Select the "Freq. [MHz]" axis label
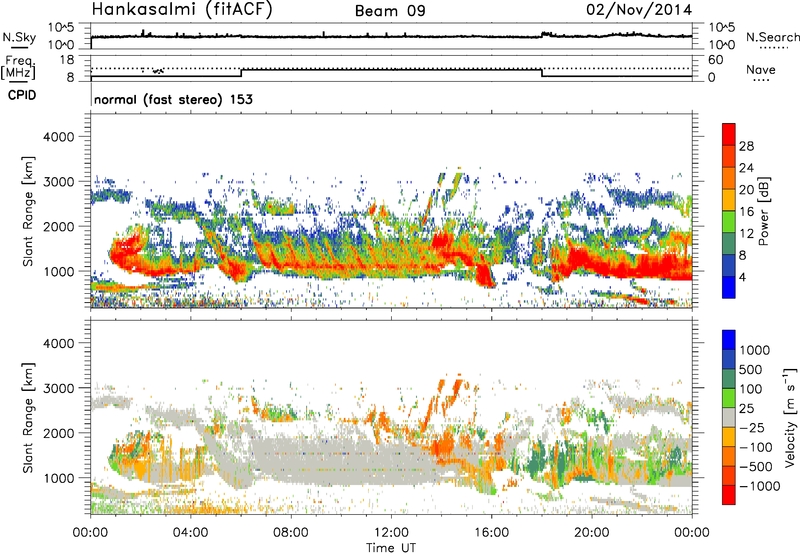800x554 pixels. [x=18, y=67]
